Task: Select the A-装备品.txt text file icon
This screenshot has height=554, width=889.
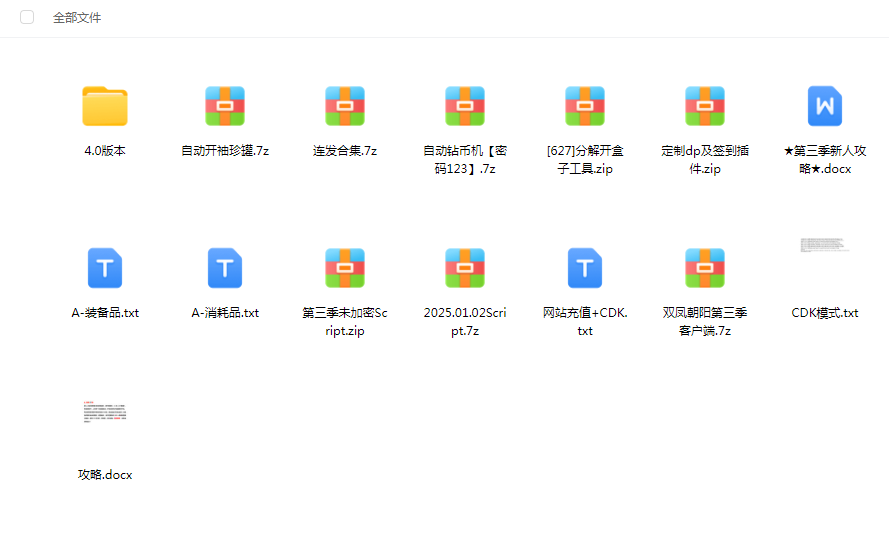Action: tap(105, 268)
